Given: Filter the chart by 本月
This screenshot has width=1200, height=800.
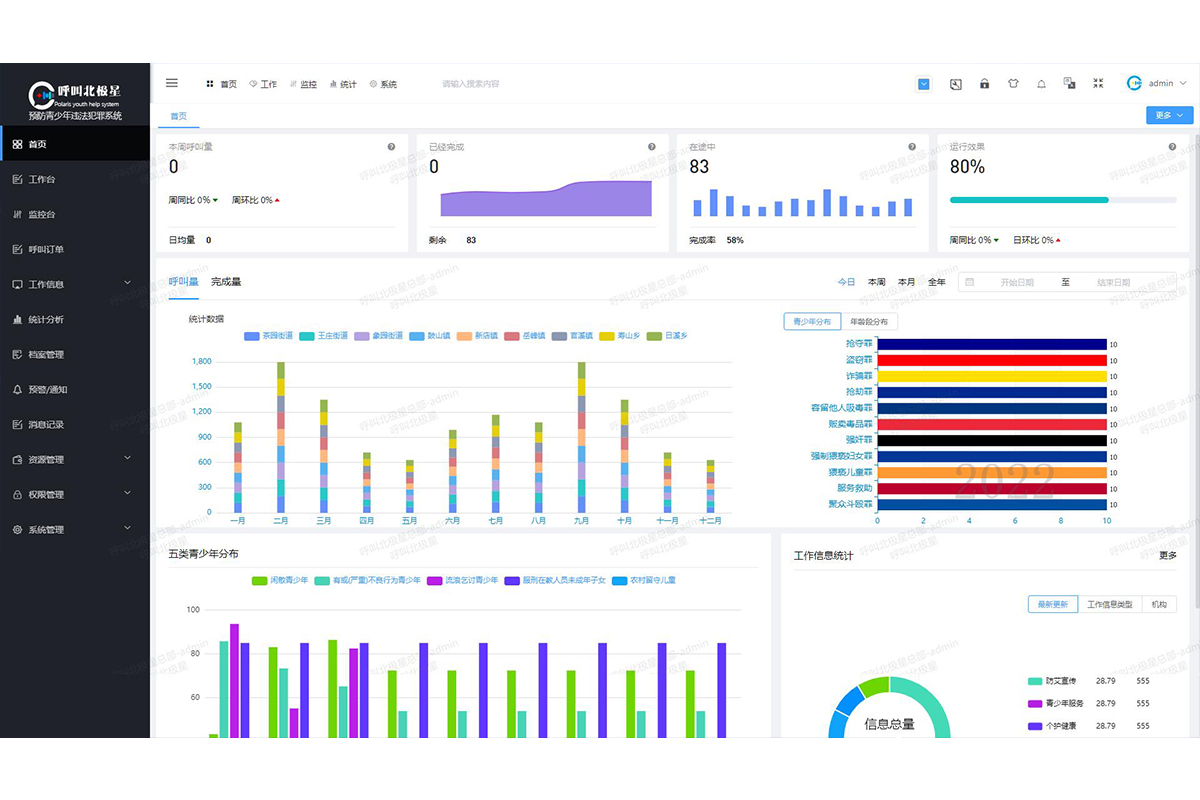Looking at the screenshot, I should point(906,283).
